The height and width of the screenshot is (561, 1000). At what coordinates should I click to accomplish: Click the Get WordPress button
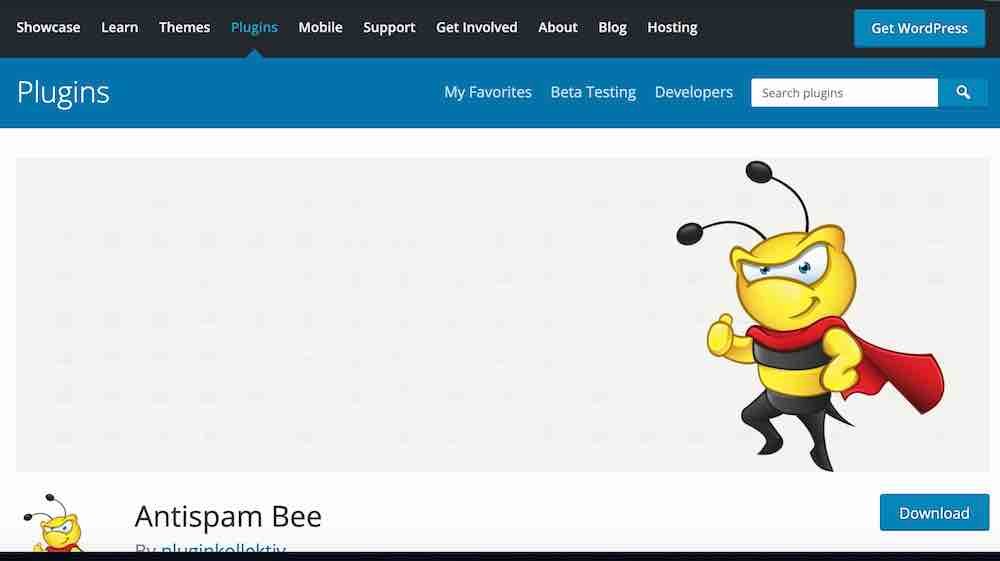(919, 28)
